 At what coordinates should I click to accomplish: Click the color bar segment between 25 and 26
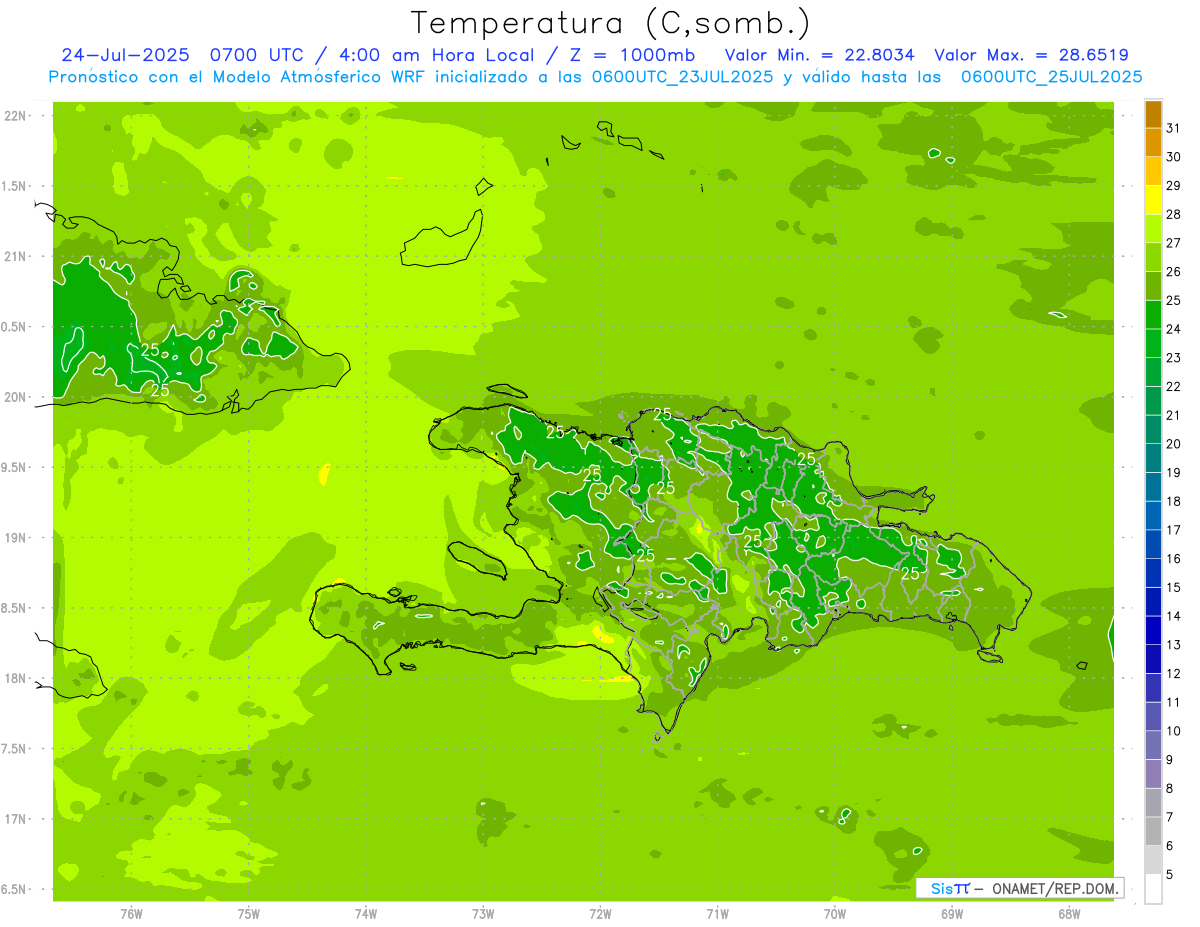pos(1153,286)
